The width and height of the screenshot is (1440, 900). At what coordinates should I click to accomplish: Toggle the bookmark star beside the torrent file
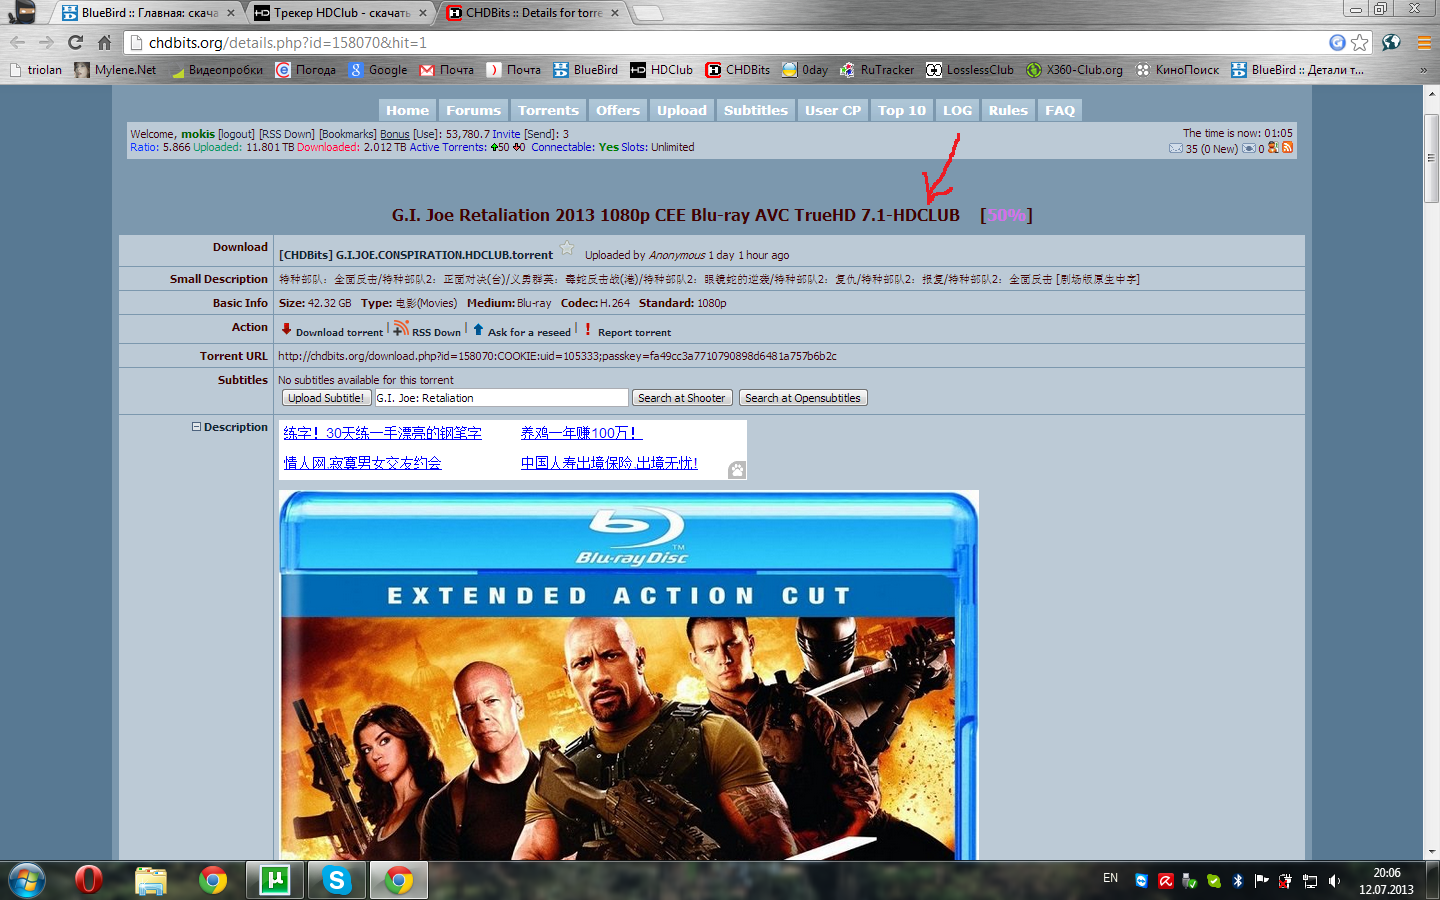(x=567, y=249)
